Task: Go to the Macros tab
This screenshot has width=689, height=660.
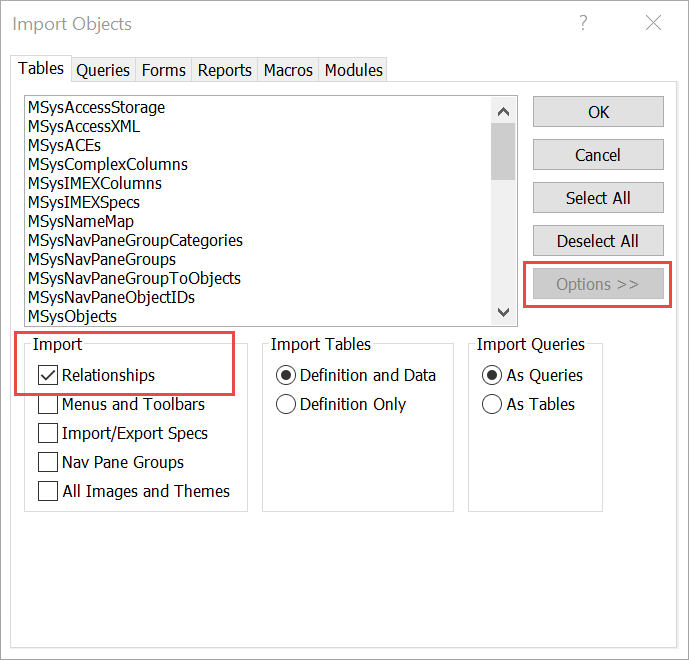Action: point(288,70)
